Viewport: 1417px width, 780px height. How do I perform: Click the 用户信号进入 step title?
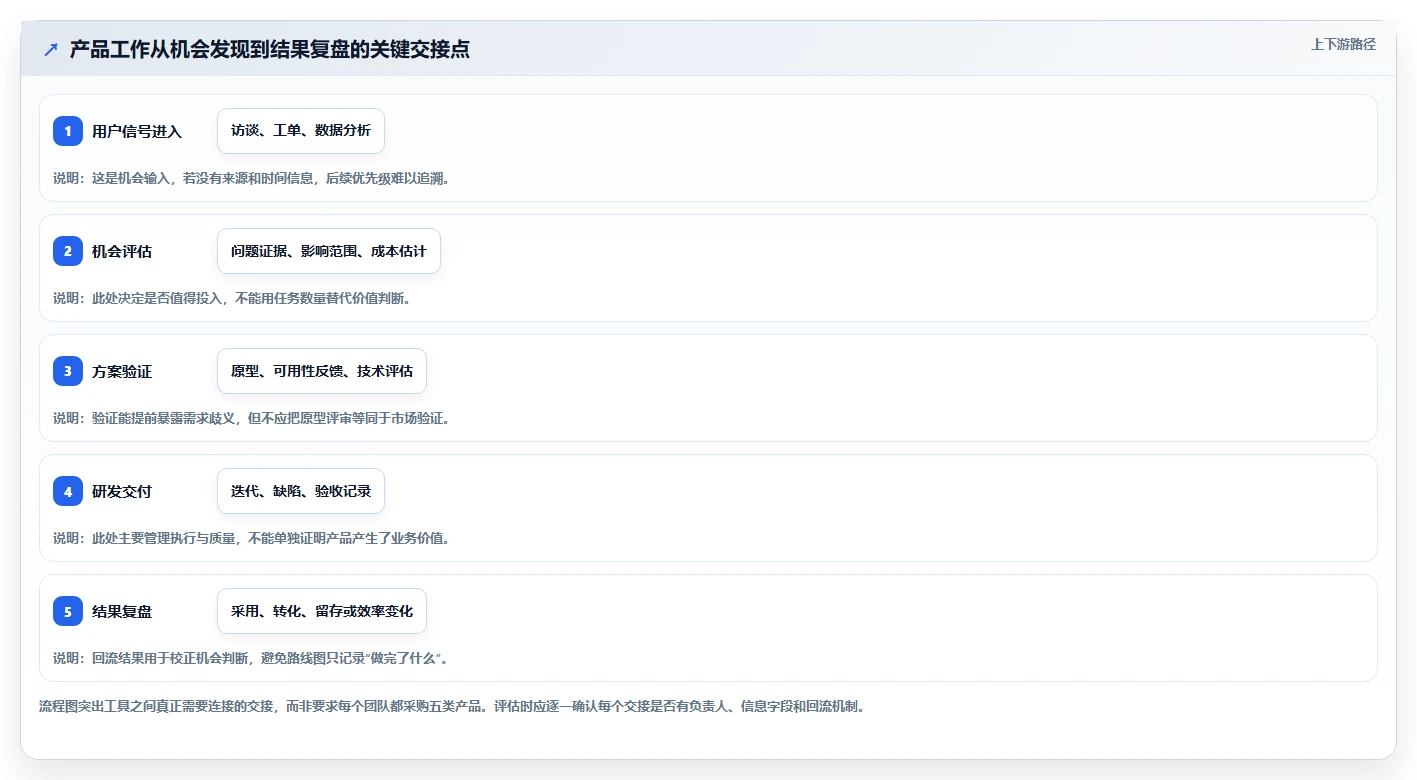pos(137,131)
